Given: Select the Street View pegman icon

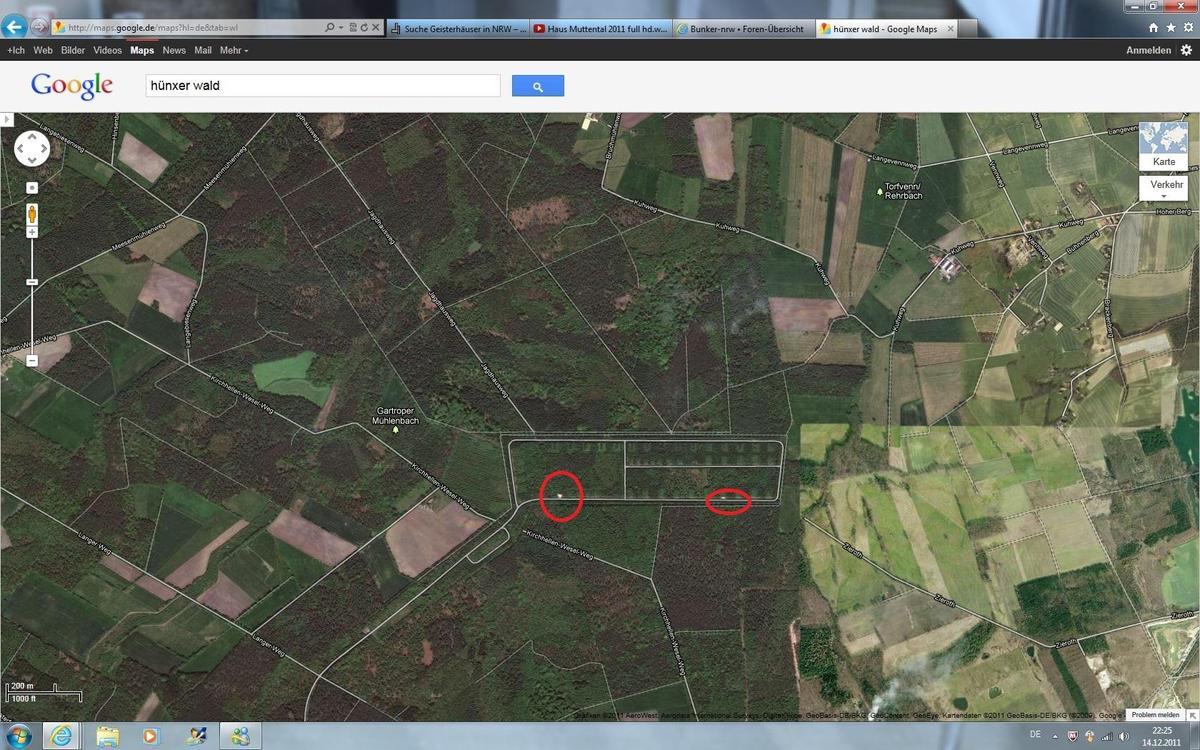Looking at the screenshot, I should tap(32, 213).
